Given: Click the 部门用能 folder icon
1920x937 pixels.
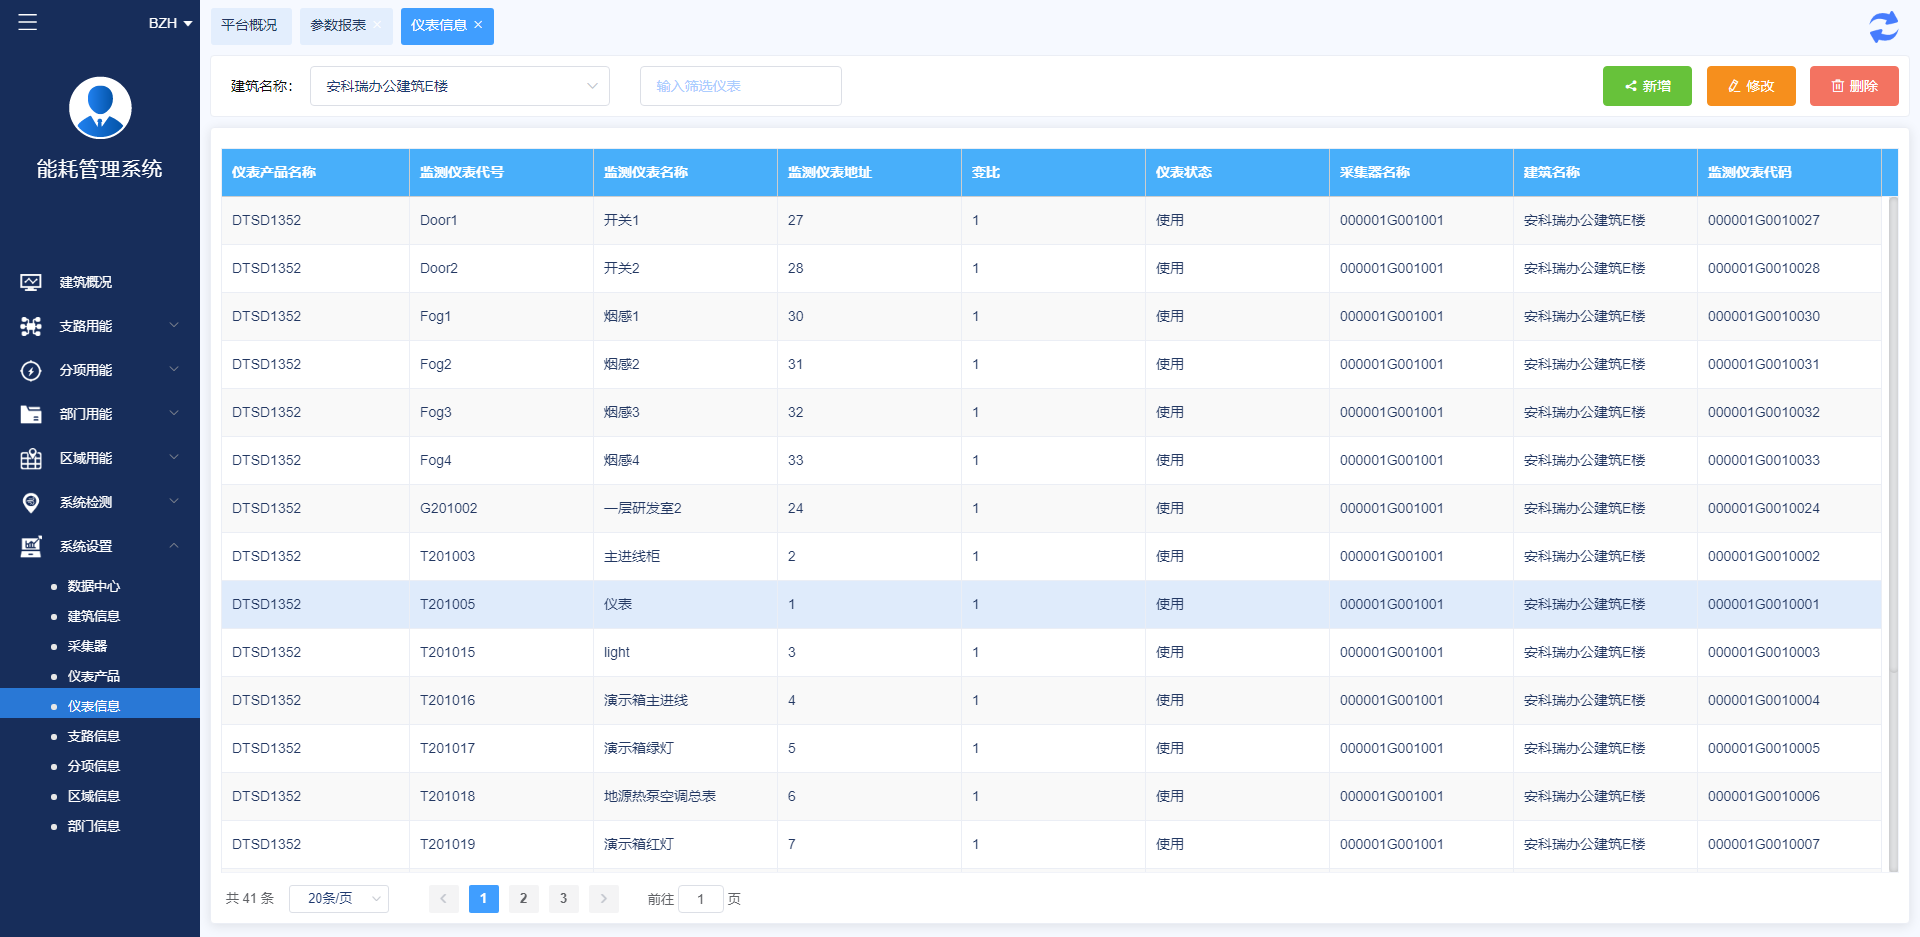Looking at the screenshot, I should point(31,414).
